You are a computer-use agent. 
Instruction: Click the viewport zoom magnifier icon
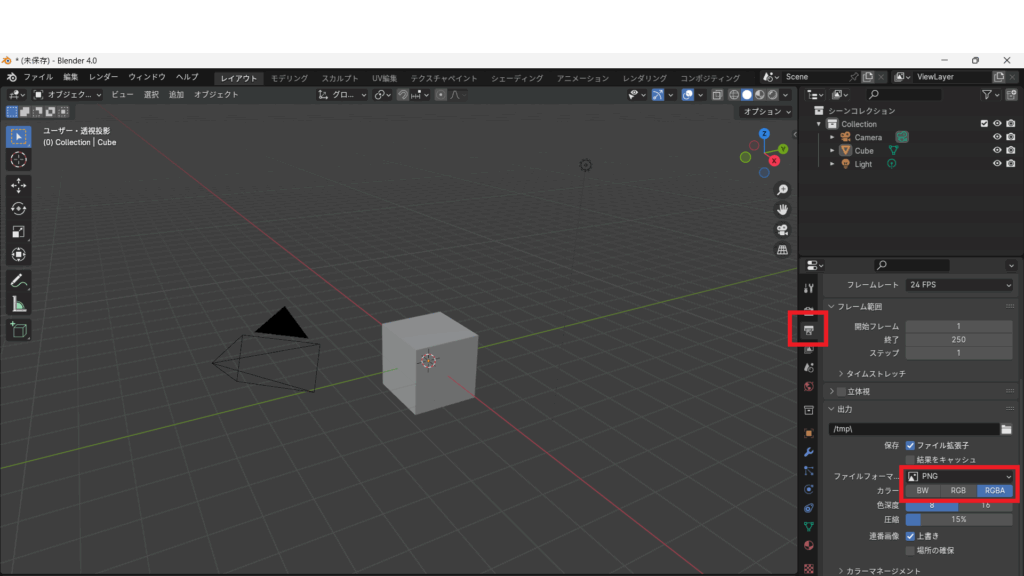coord(782,190)
